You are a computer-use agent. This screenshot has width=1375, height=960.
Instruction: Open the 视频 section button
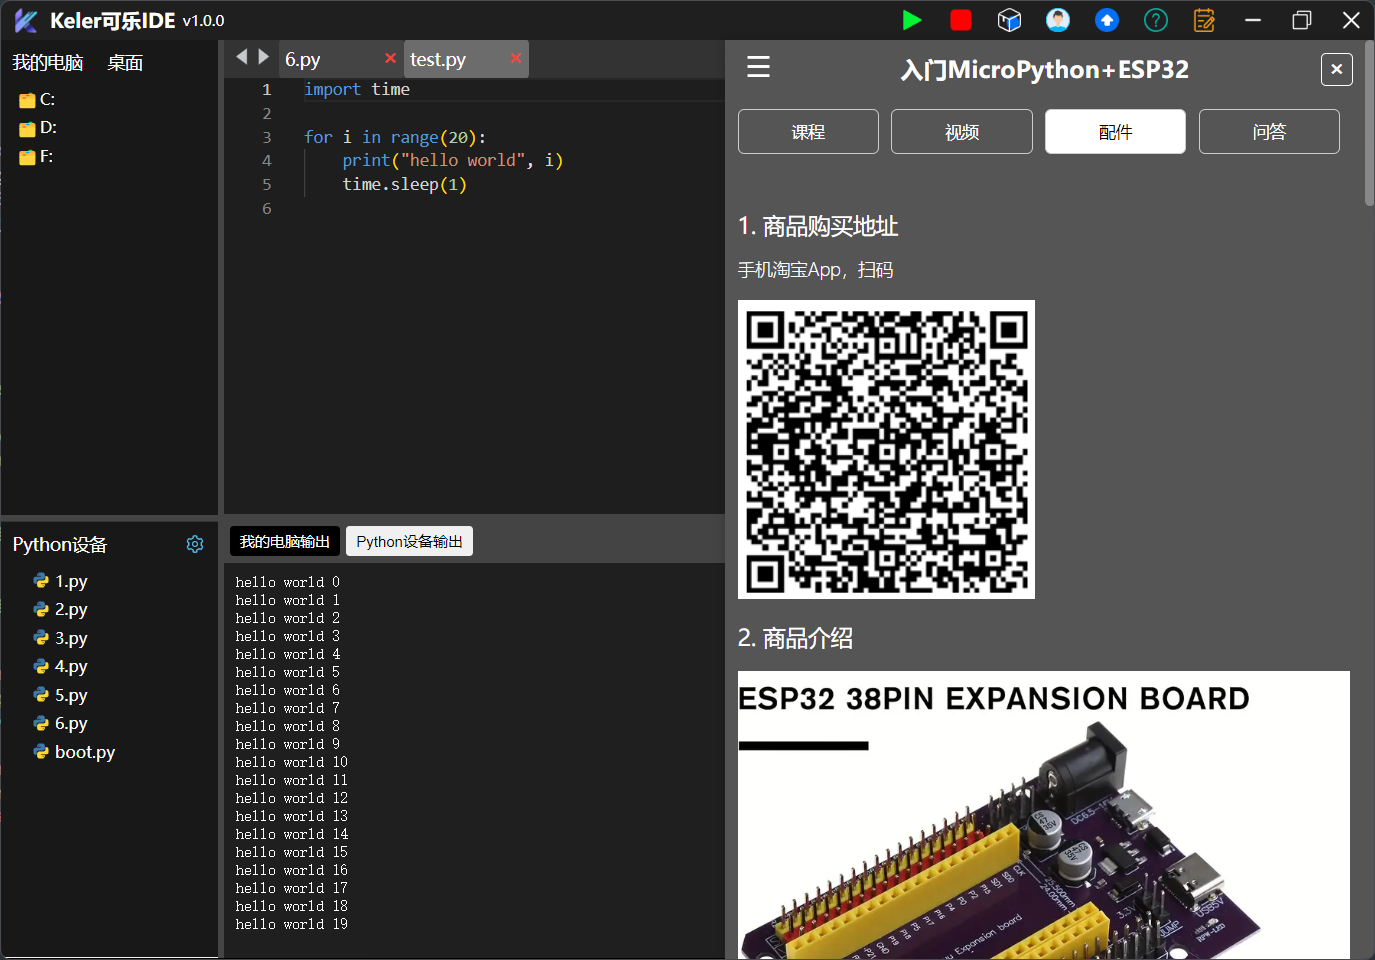(962, 132)
